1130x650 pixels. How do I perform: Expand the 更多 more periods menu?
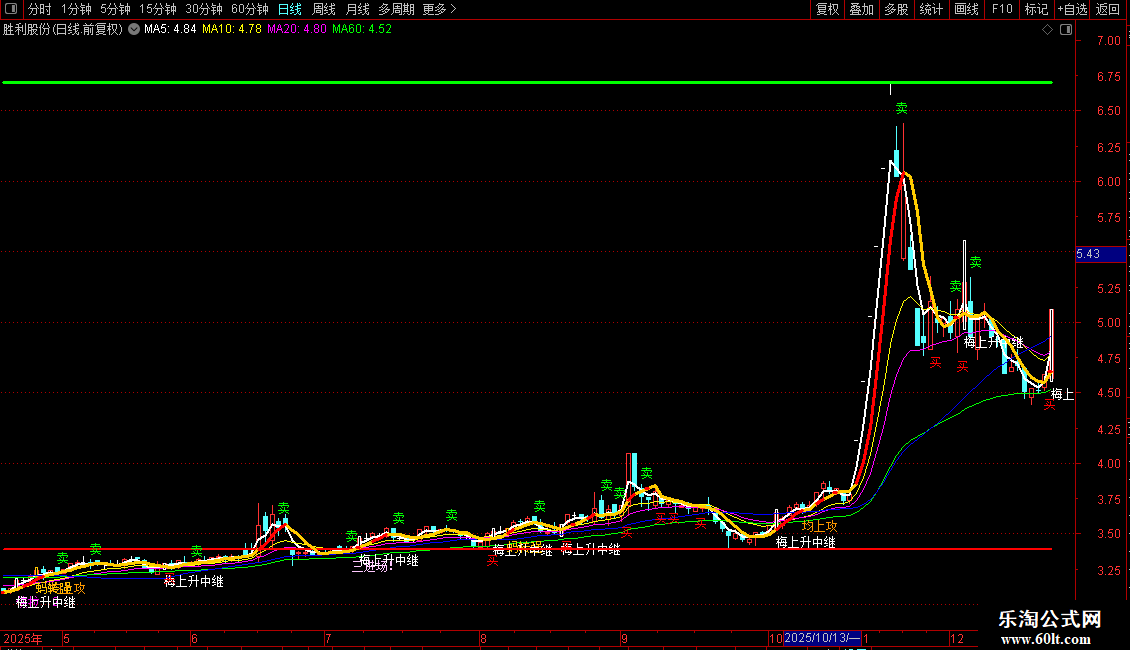pos(440,9)
